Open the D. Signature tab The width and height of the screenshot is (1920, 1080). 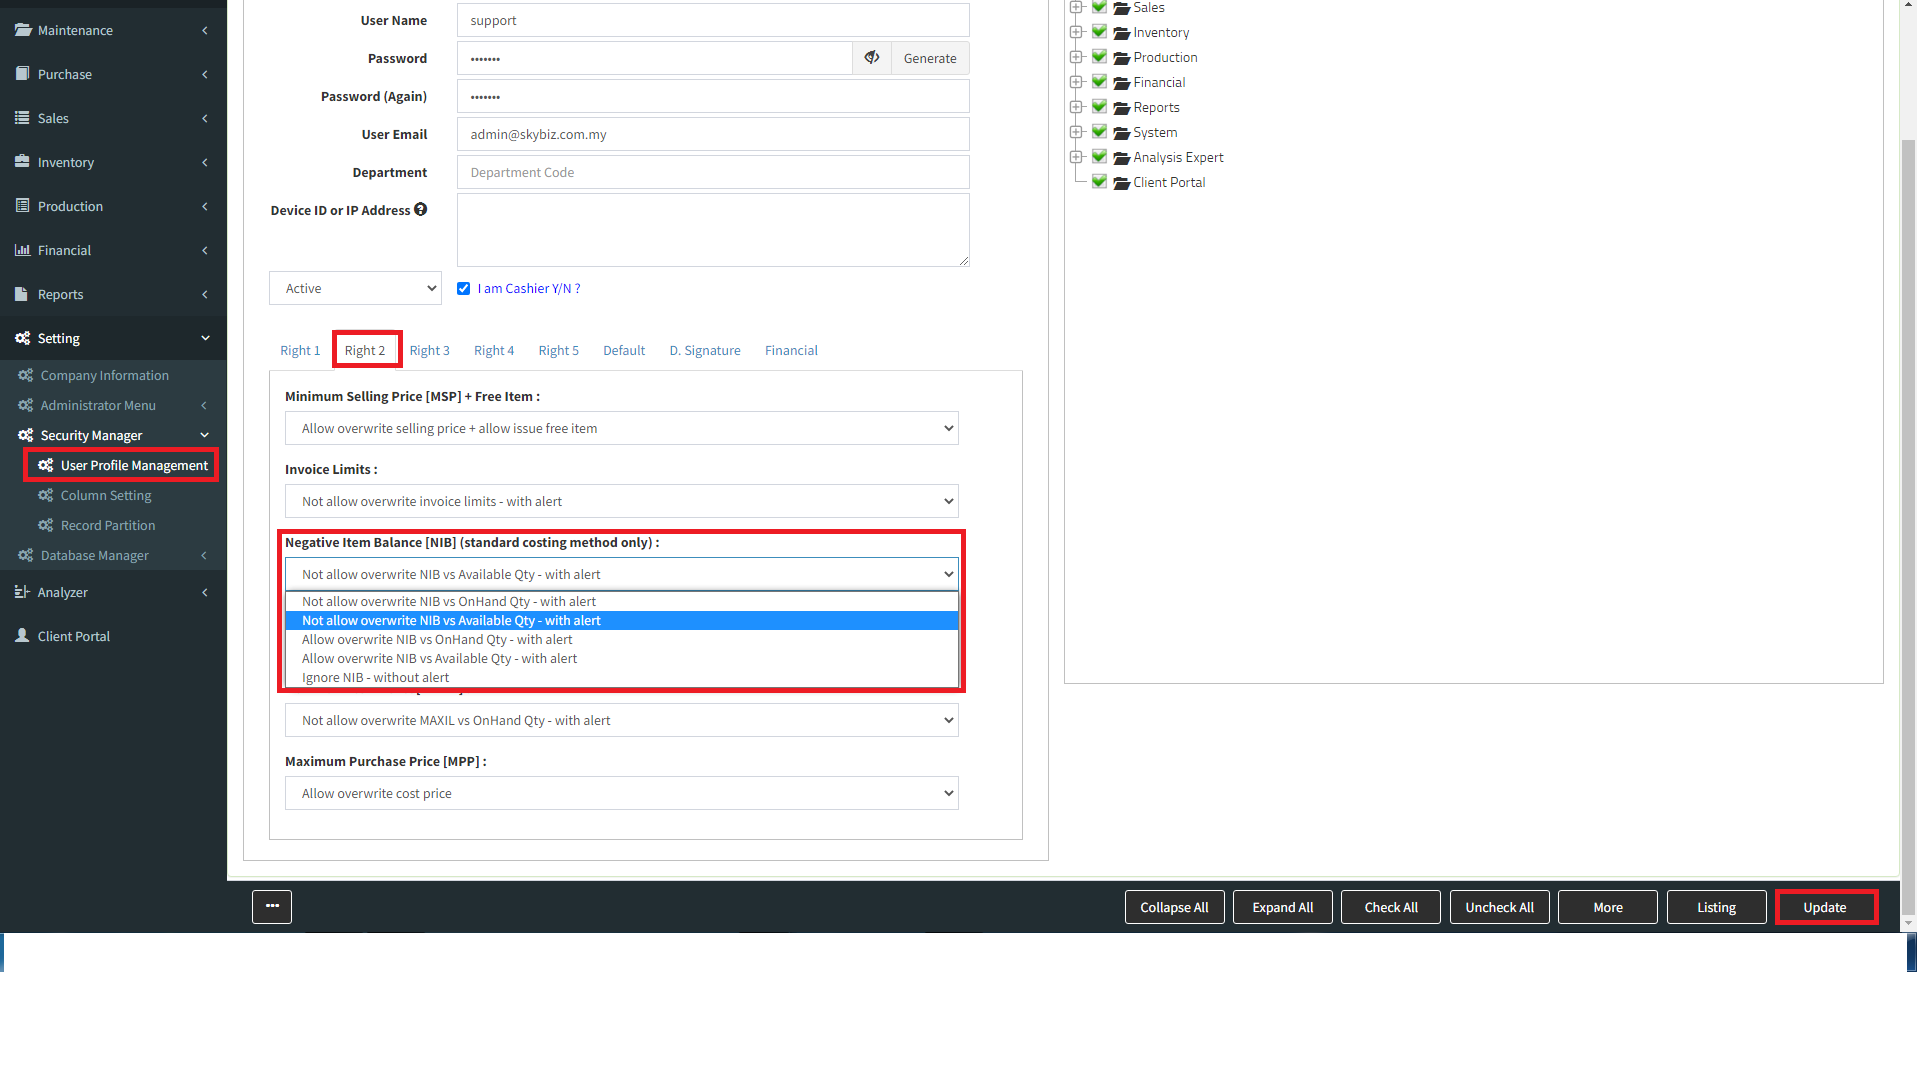[705, 351]
